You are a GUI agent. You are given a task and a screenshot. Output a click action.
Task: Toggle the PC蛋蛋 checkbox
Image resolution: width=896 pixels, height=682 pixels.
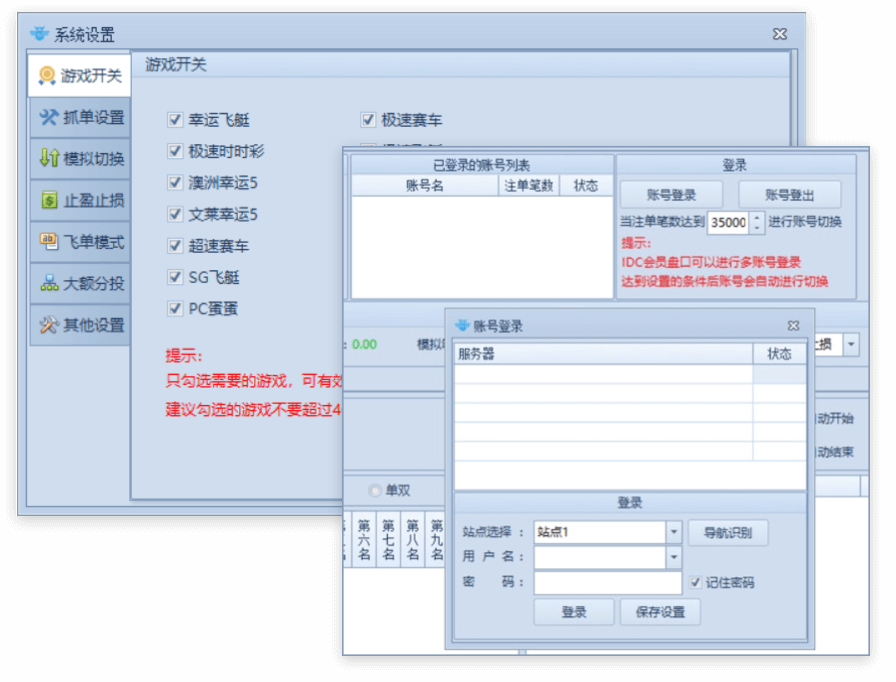coord(174,308)
